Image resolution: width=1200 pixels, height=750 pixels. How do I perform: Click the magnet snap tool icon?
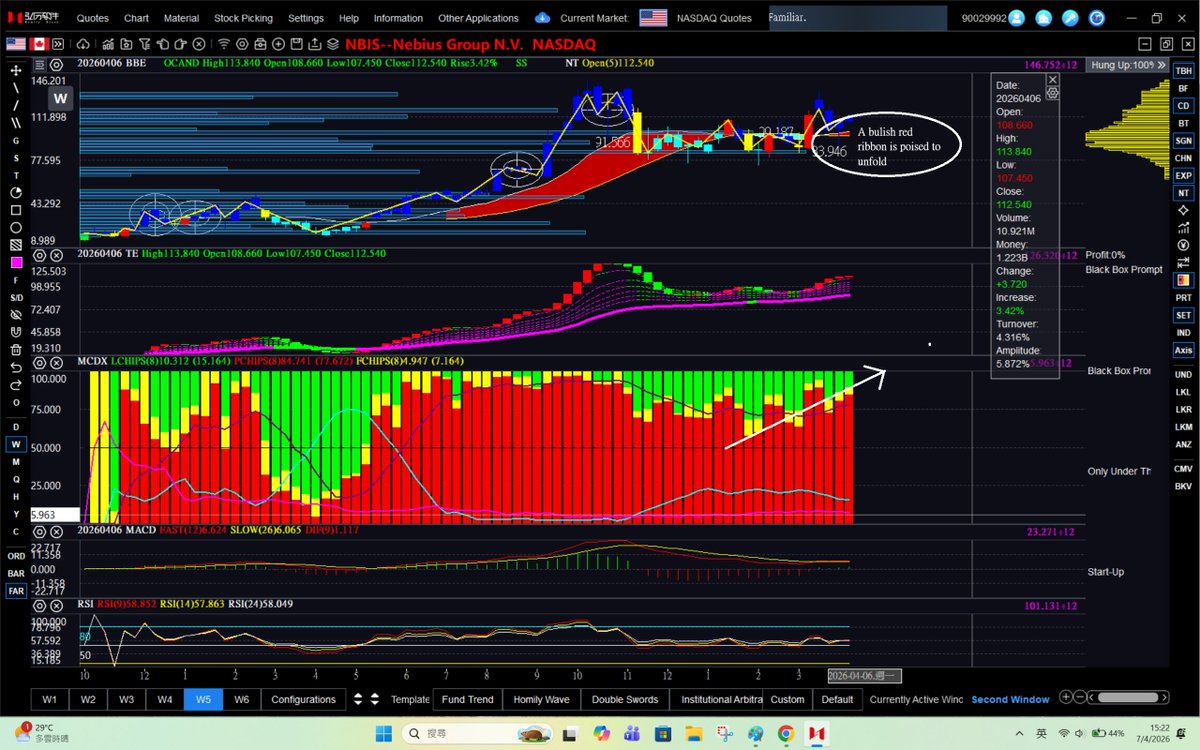[16, 332]
